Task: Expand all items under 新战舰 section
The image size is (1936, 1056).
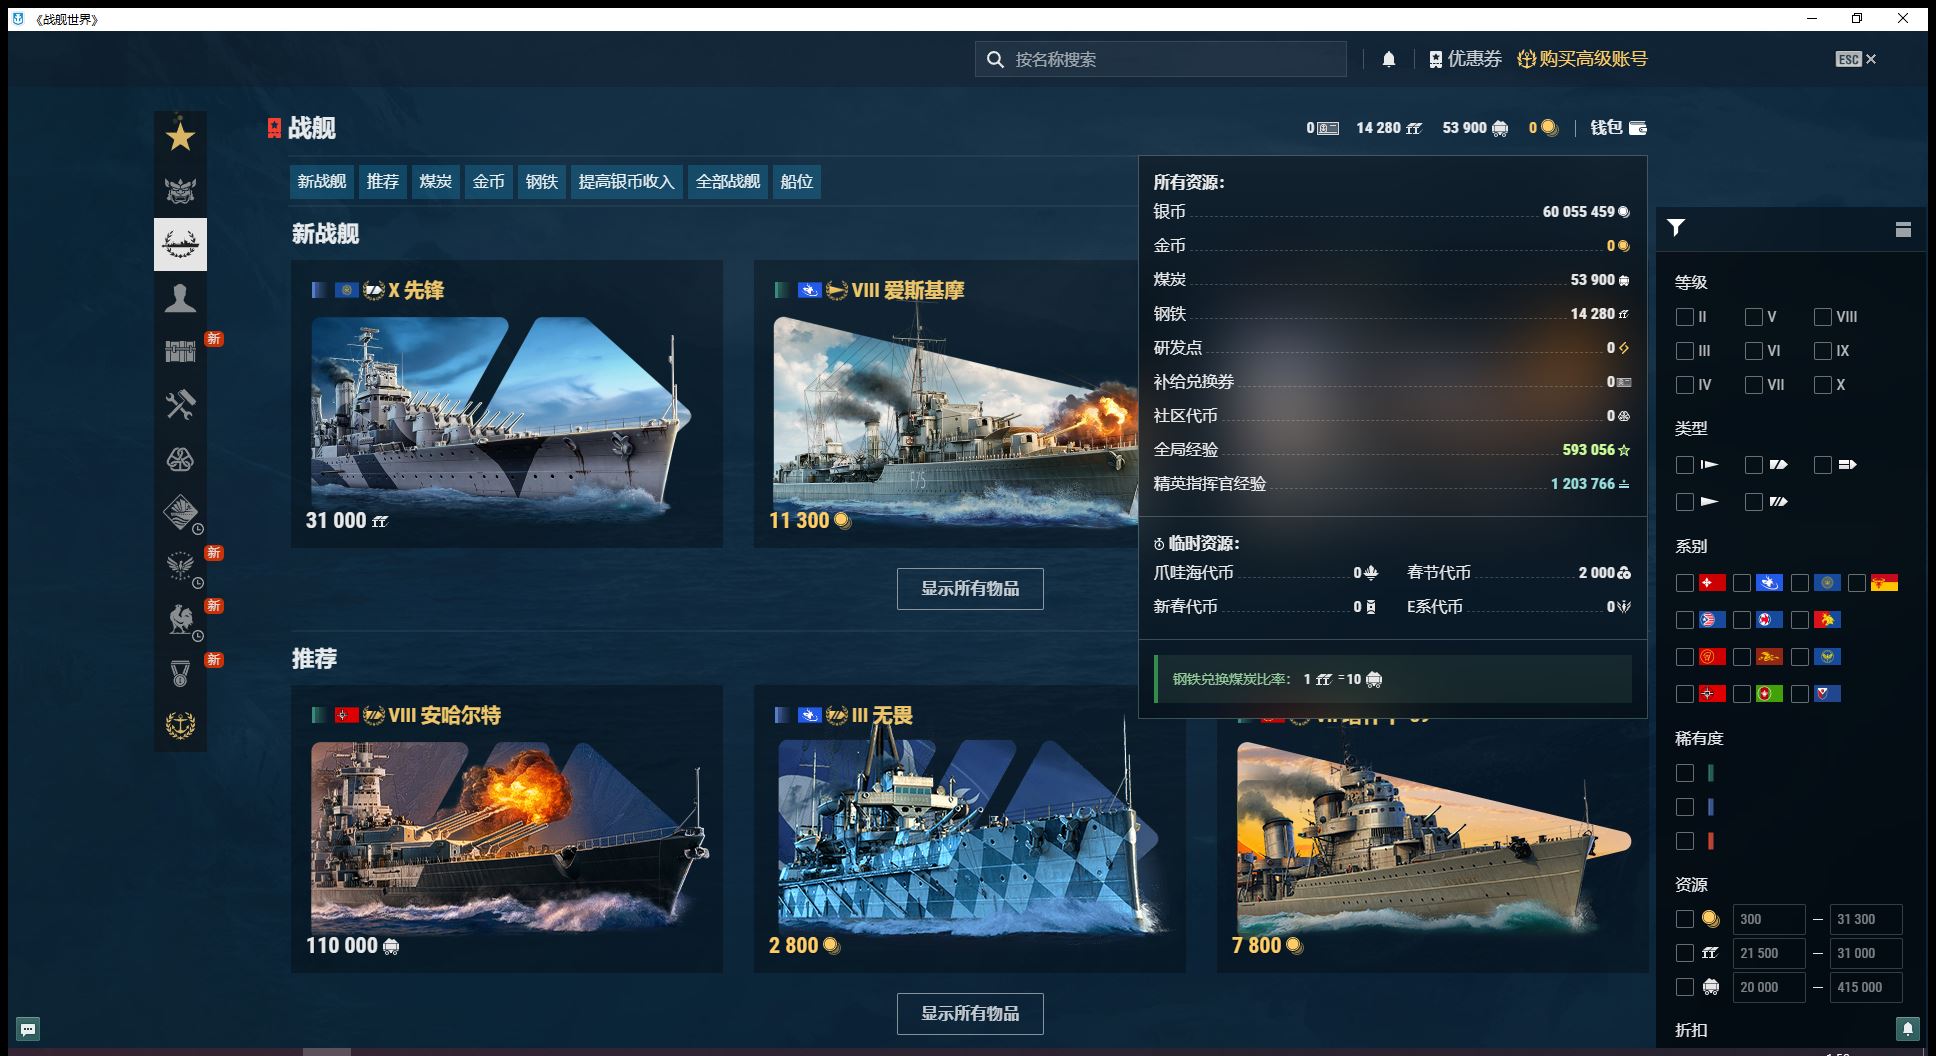Action: tap(969, 589)
